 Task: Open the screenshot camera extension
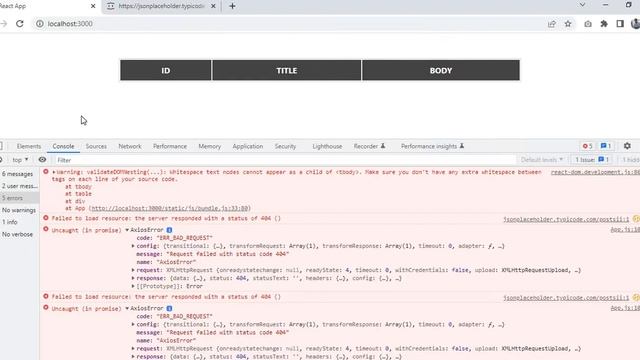pyautogui.click(x=588, y=24)
